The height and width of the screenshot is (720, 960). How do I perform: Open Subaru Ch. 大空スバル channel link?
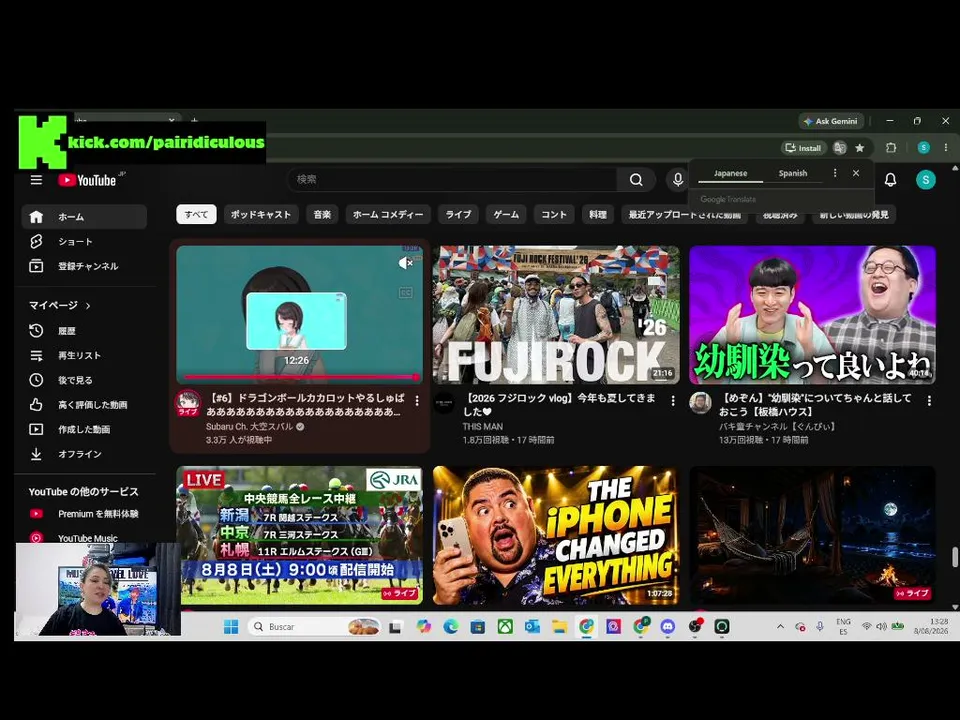click(250, 427)
